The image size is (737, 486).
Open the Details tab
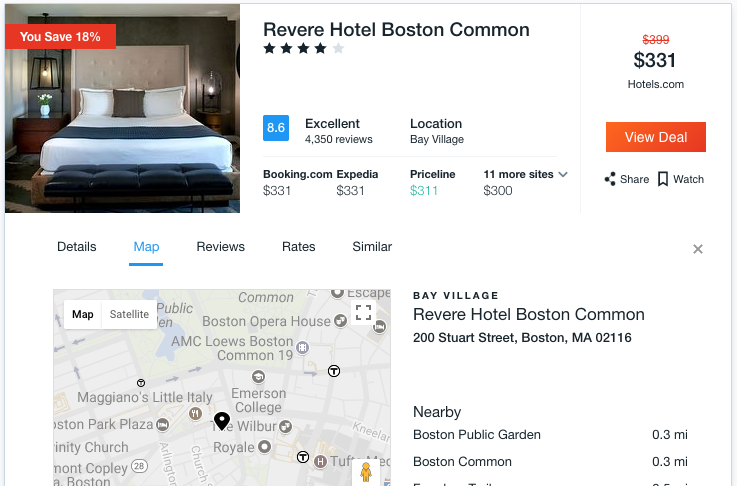click(x=77, y=247)
